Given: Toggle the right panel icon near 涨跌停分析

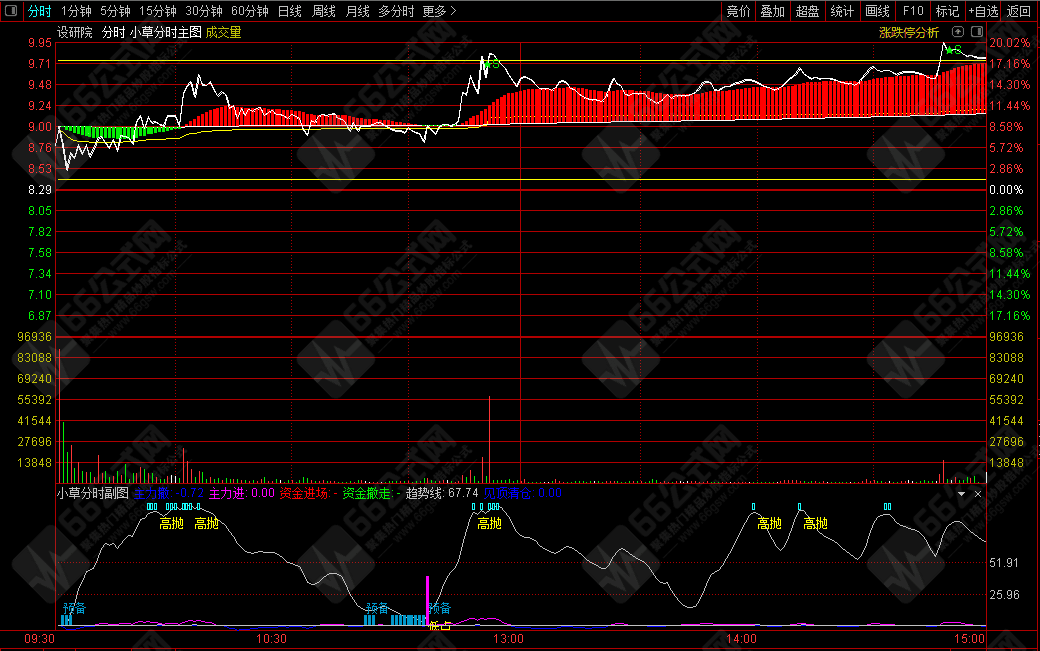Looking at the screenshot, I should pyautogui.click(x=975, y=32).
